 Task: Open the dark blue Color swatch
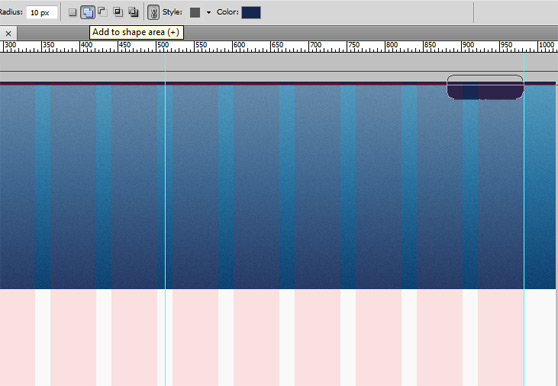click(x=251, y=12)
